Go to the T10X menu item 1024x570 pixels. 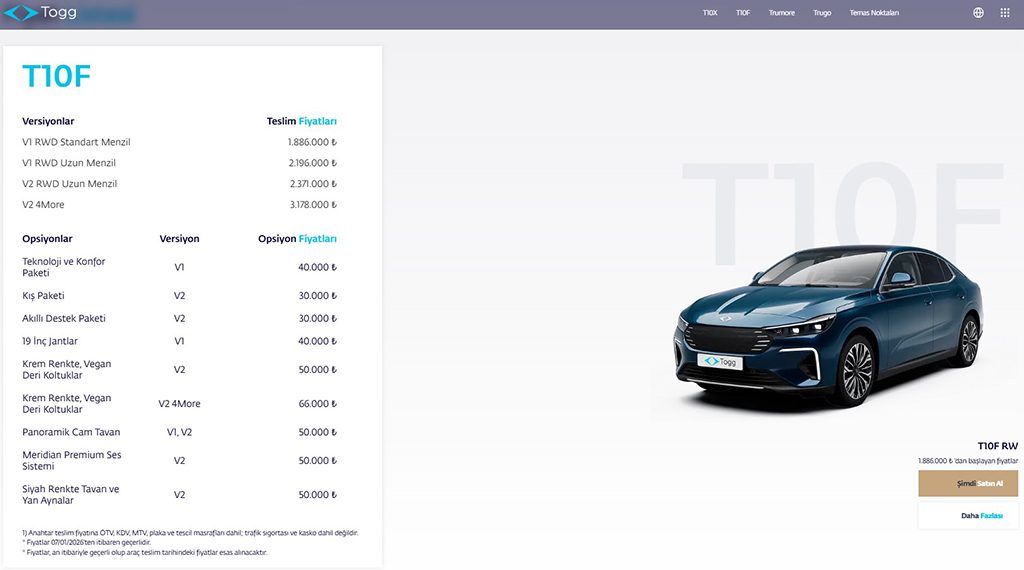[x=710, y=13]
